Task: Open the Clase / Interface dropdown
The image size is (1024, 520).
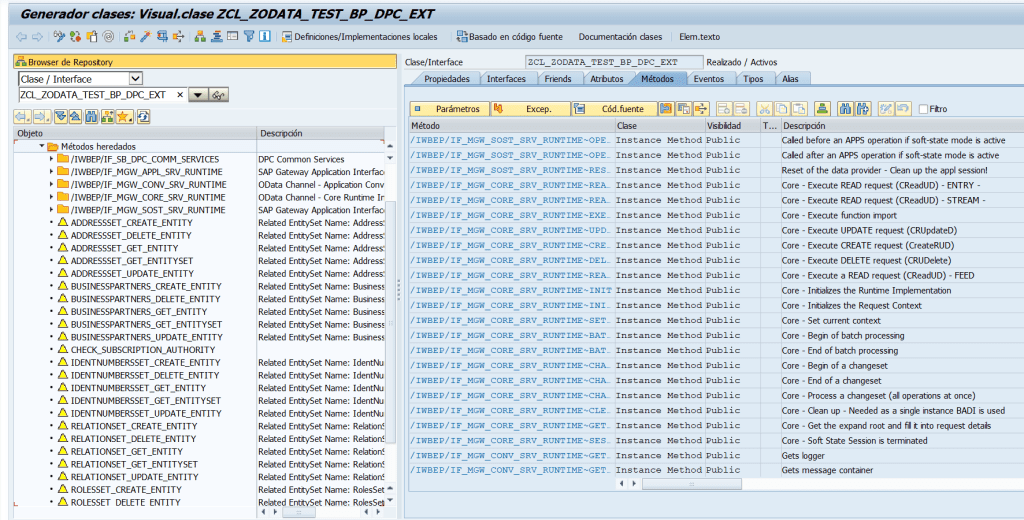Action: (x=136, y=79)
